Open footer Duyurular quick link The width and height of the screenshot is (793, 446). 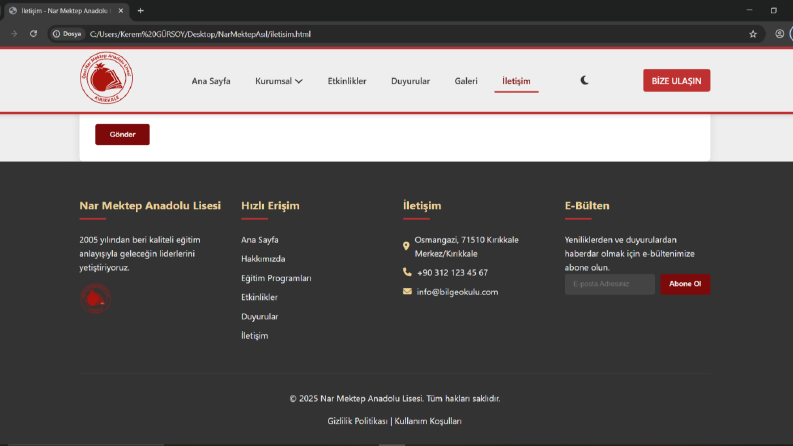tap(259, 317)
